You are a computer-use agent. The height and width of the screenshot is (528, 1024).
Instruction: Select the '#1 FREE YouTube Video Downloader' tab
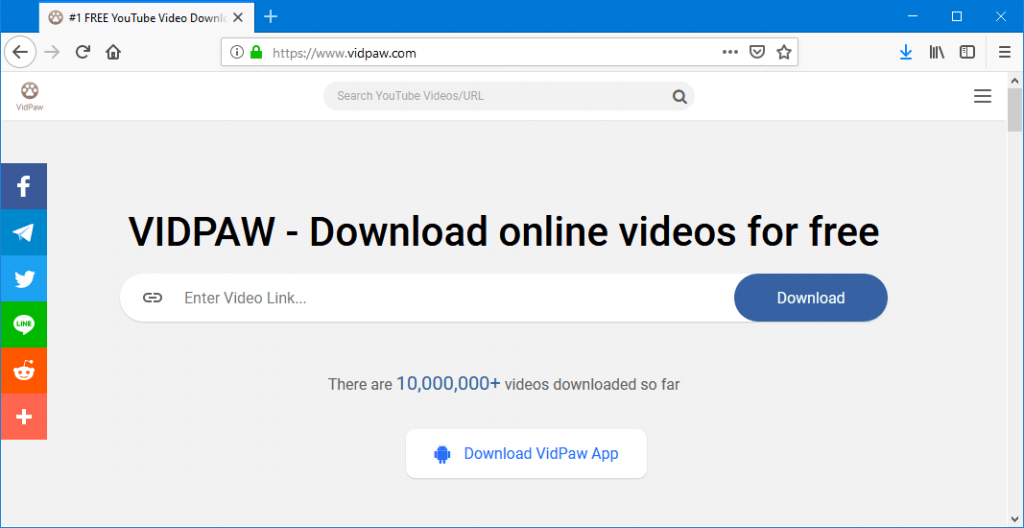[x=147, y=18]
